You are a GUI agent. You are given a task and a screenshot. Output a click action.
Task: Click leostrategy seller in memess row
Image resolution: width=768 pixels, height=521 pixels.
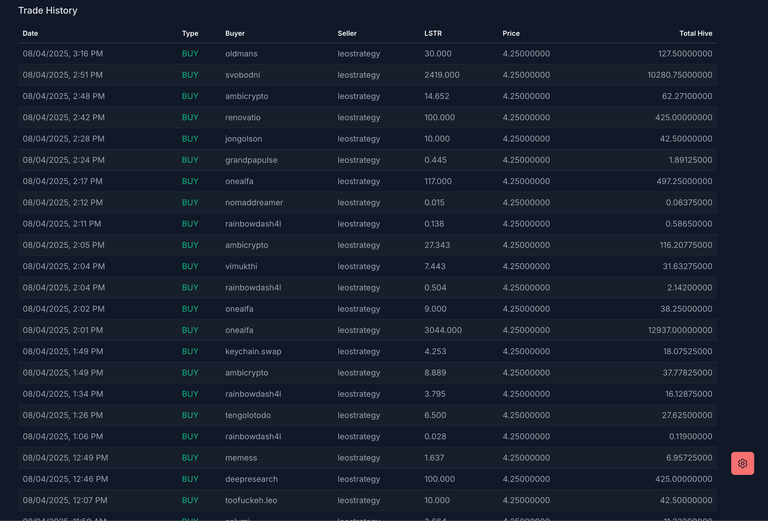tap(359, 458)
